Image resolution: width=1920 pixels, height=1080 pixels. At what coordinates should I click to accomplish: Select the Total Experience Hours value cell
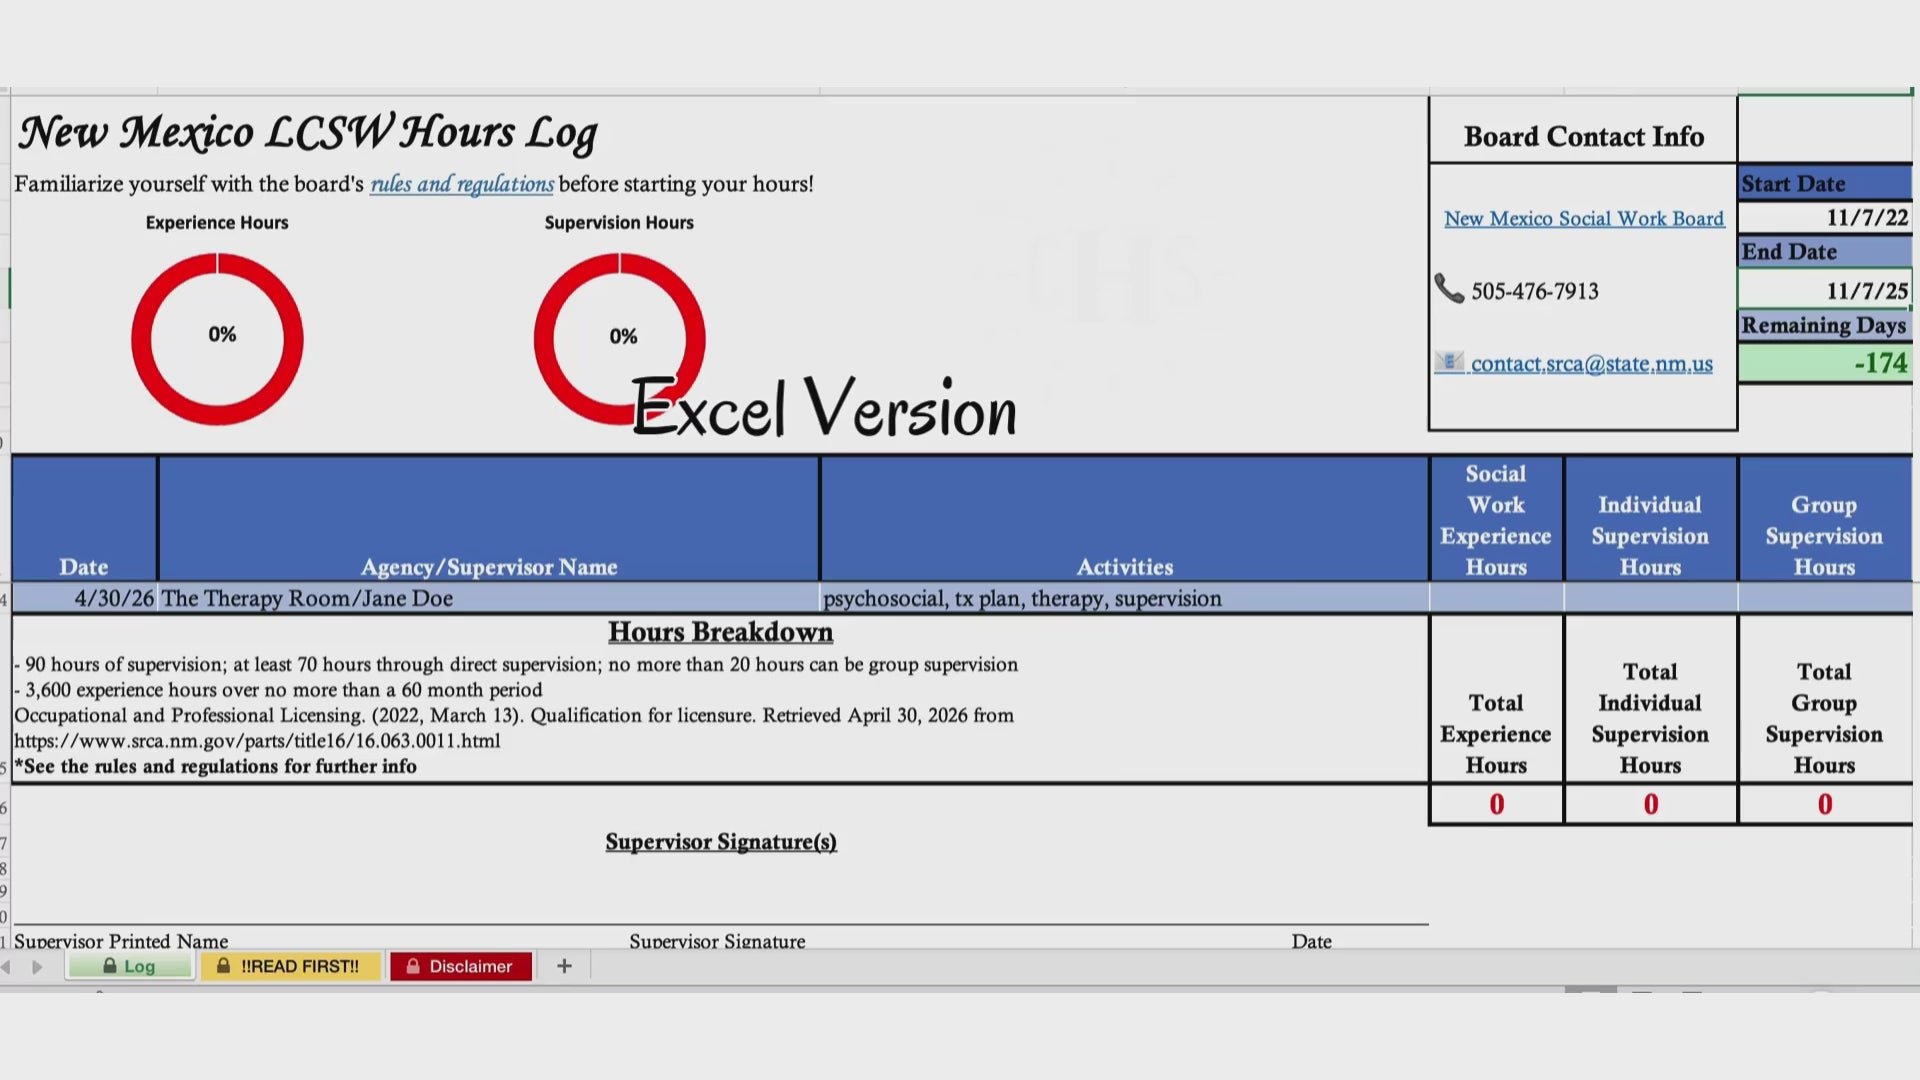[1496, 804]
